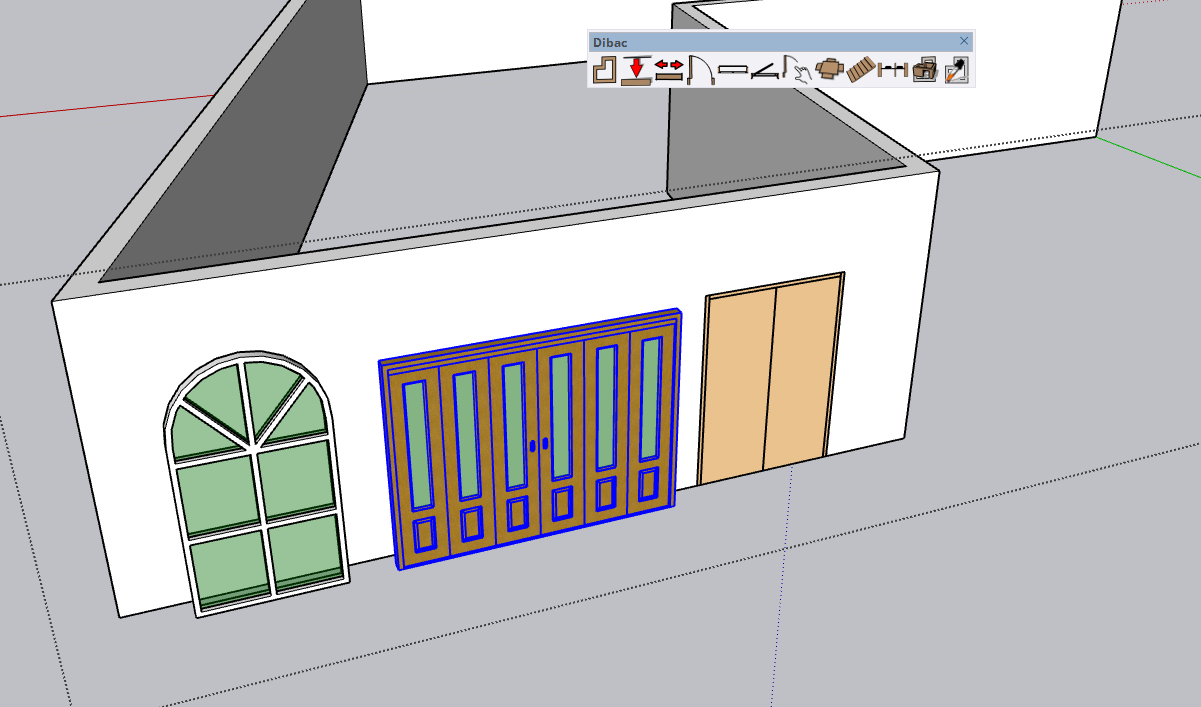Image resolution: width=1201 pixels, height=707 pixels.
Task: Select the Dibac Wall tool
Action: tap(604, 70)
